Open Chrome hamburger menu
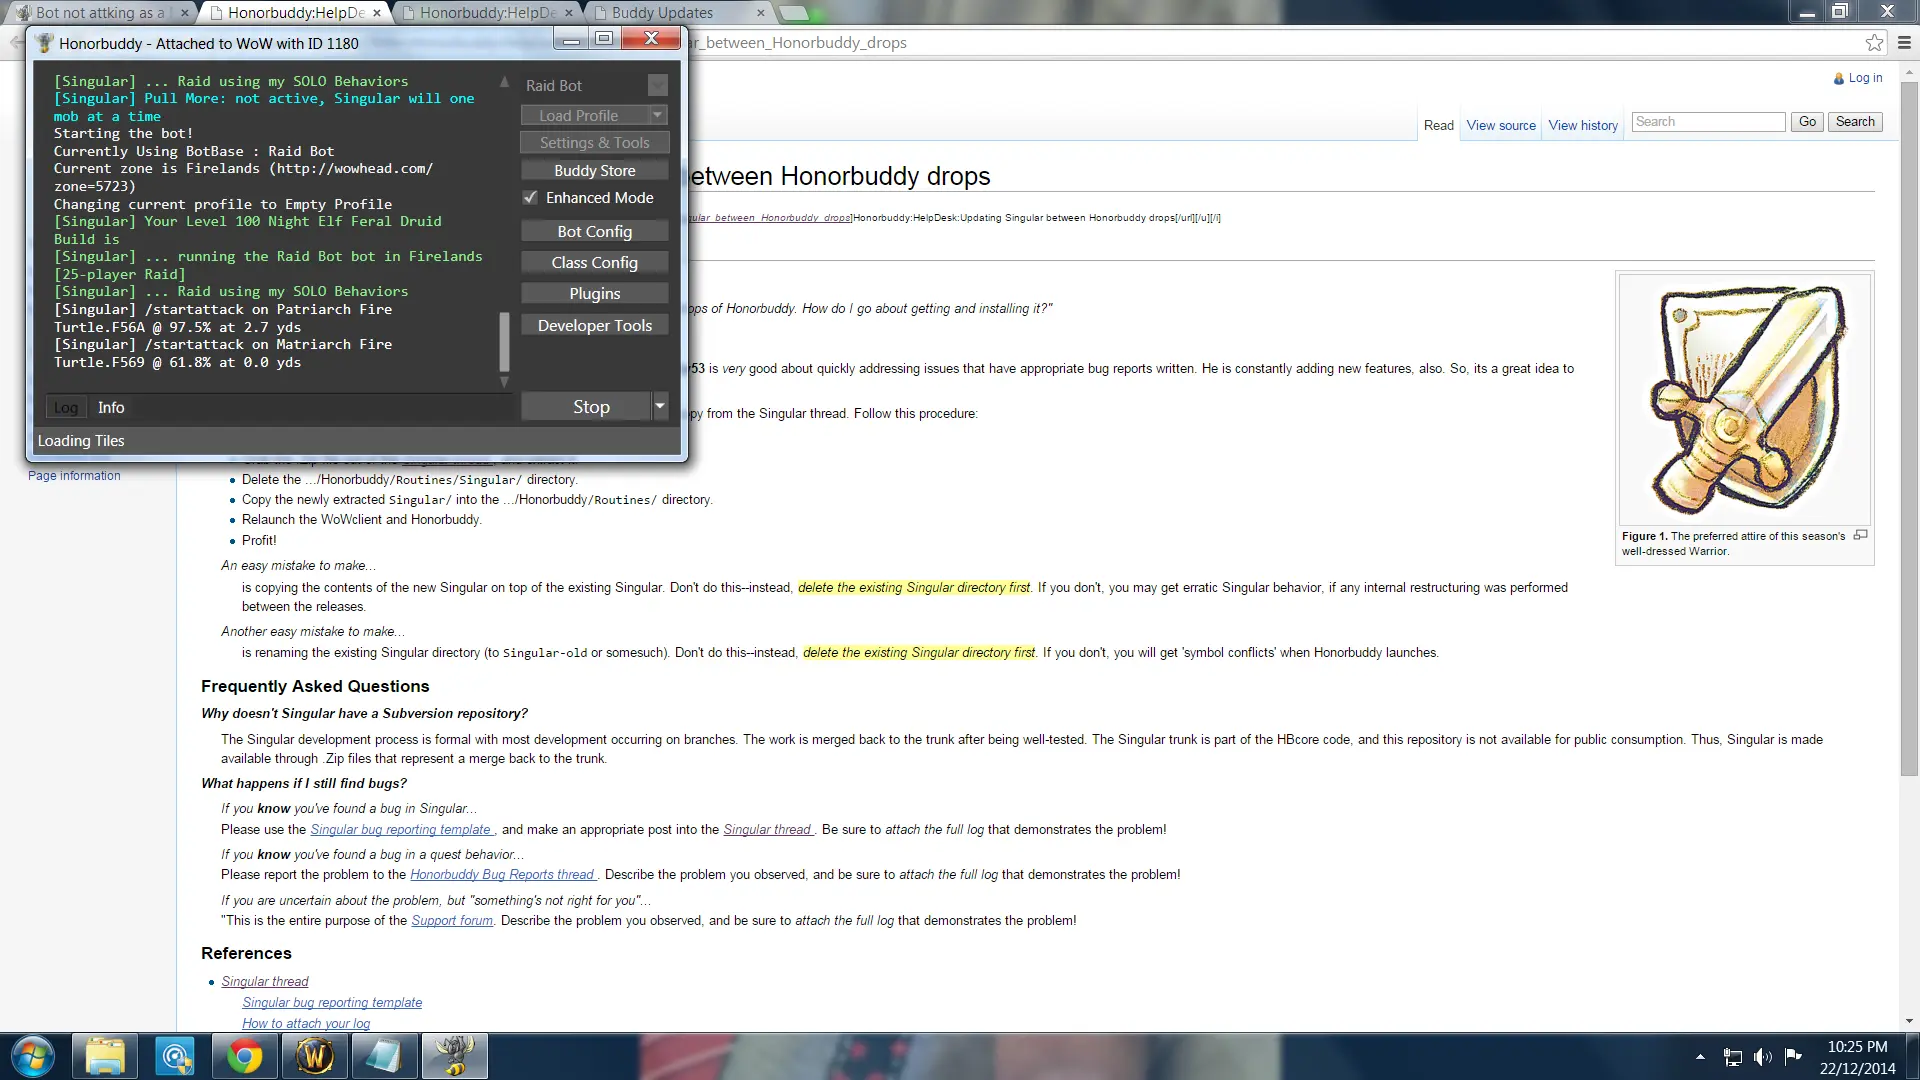Image resolution: width=1920 pixels, height=1080 pixels. coord(1904,43)
